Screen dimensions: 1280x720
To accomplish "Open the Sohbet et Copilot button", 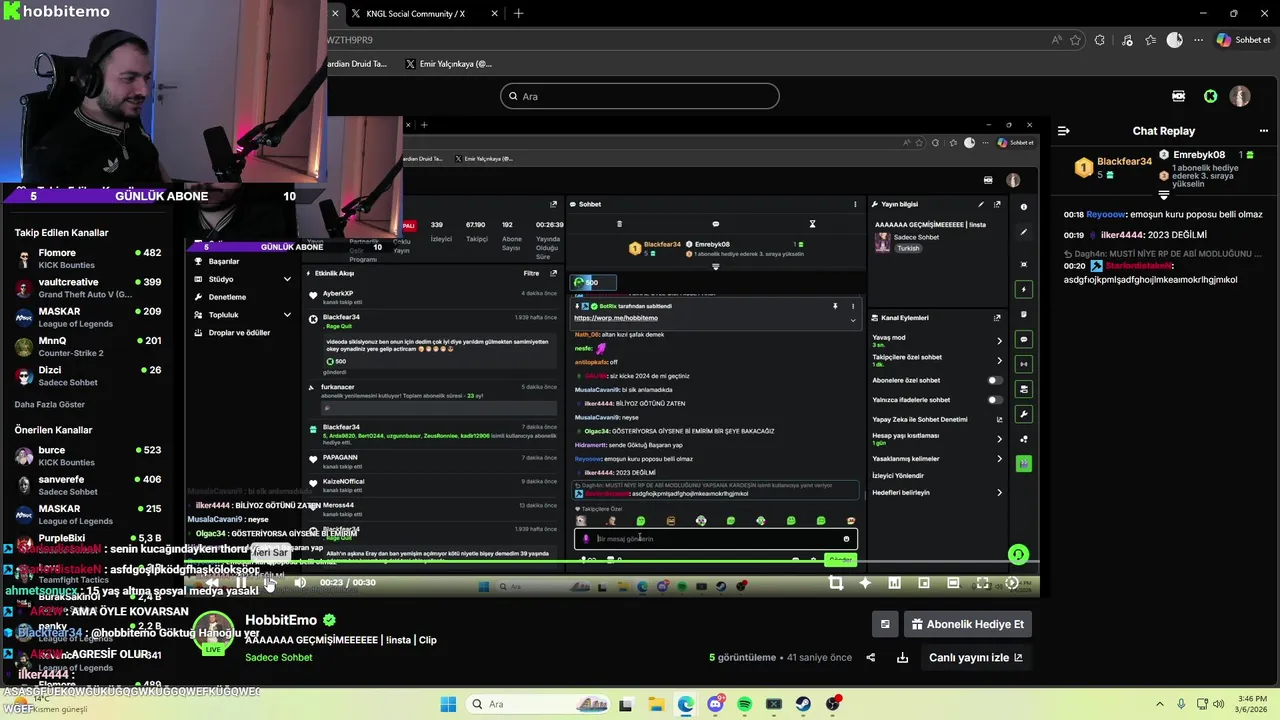I will click(x=1243, y=40).
